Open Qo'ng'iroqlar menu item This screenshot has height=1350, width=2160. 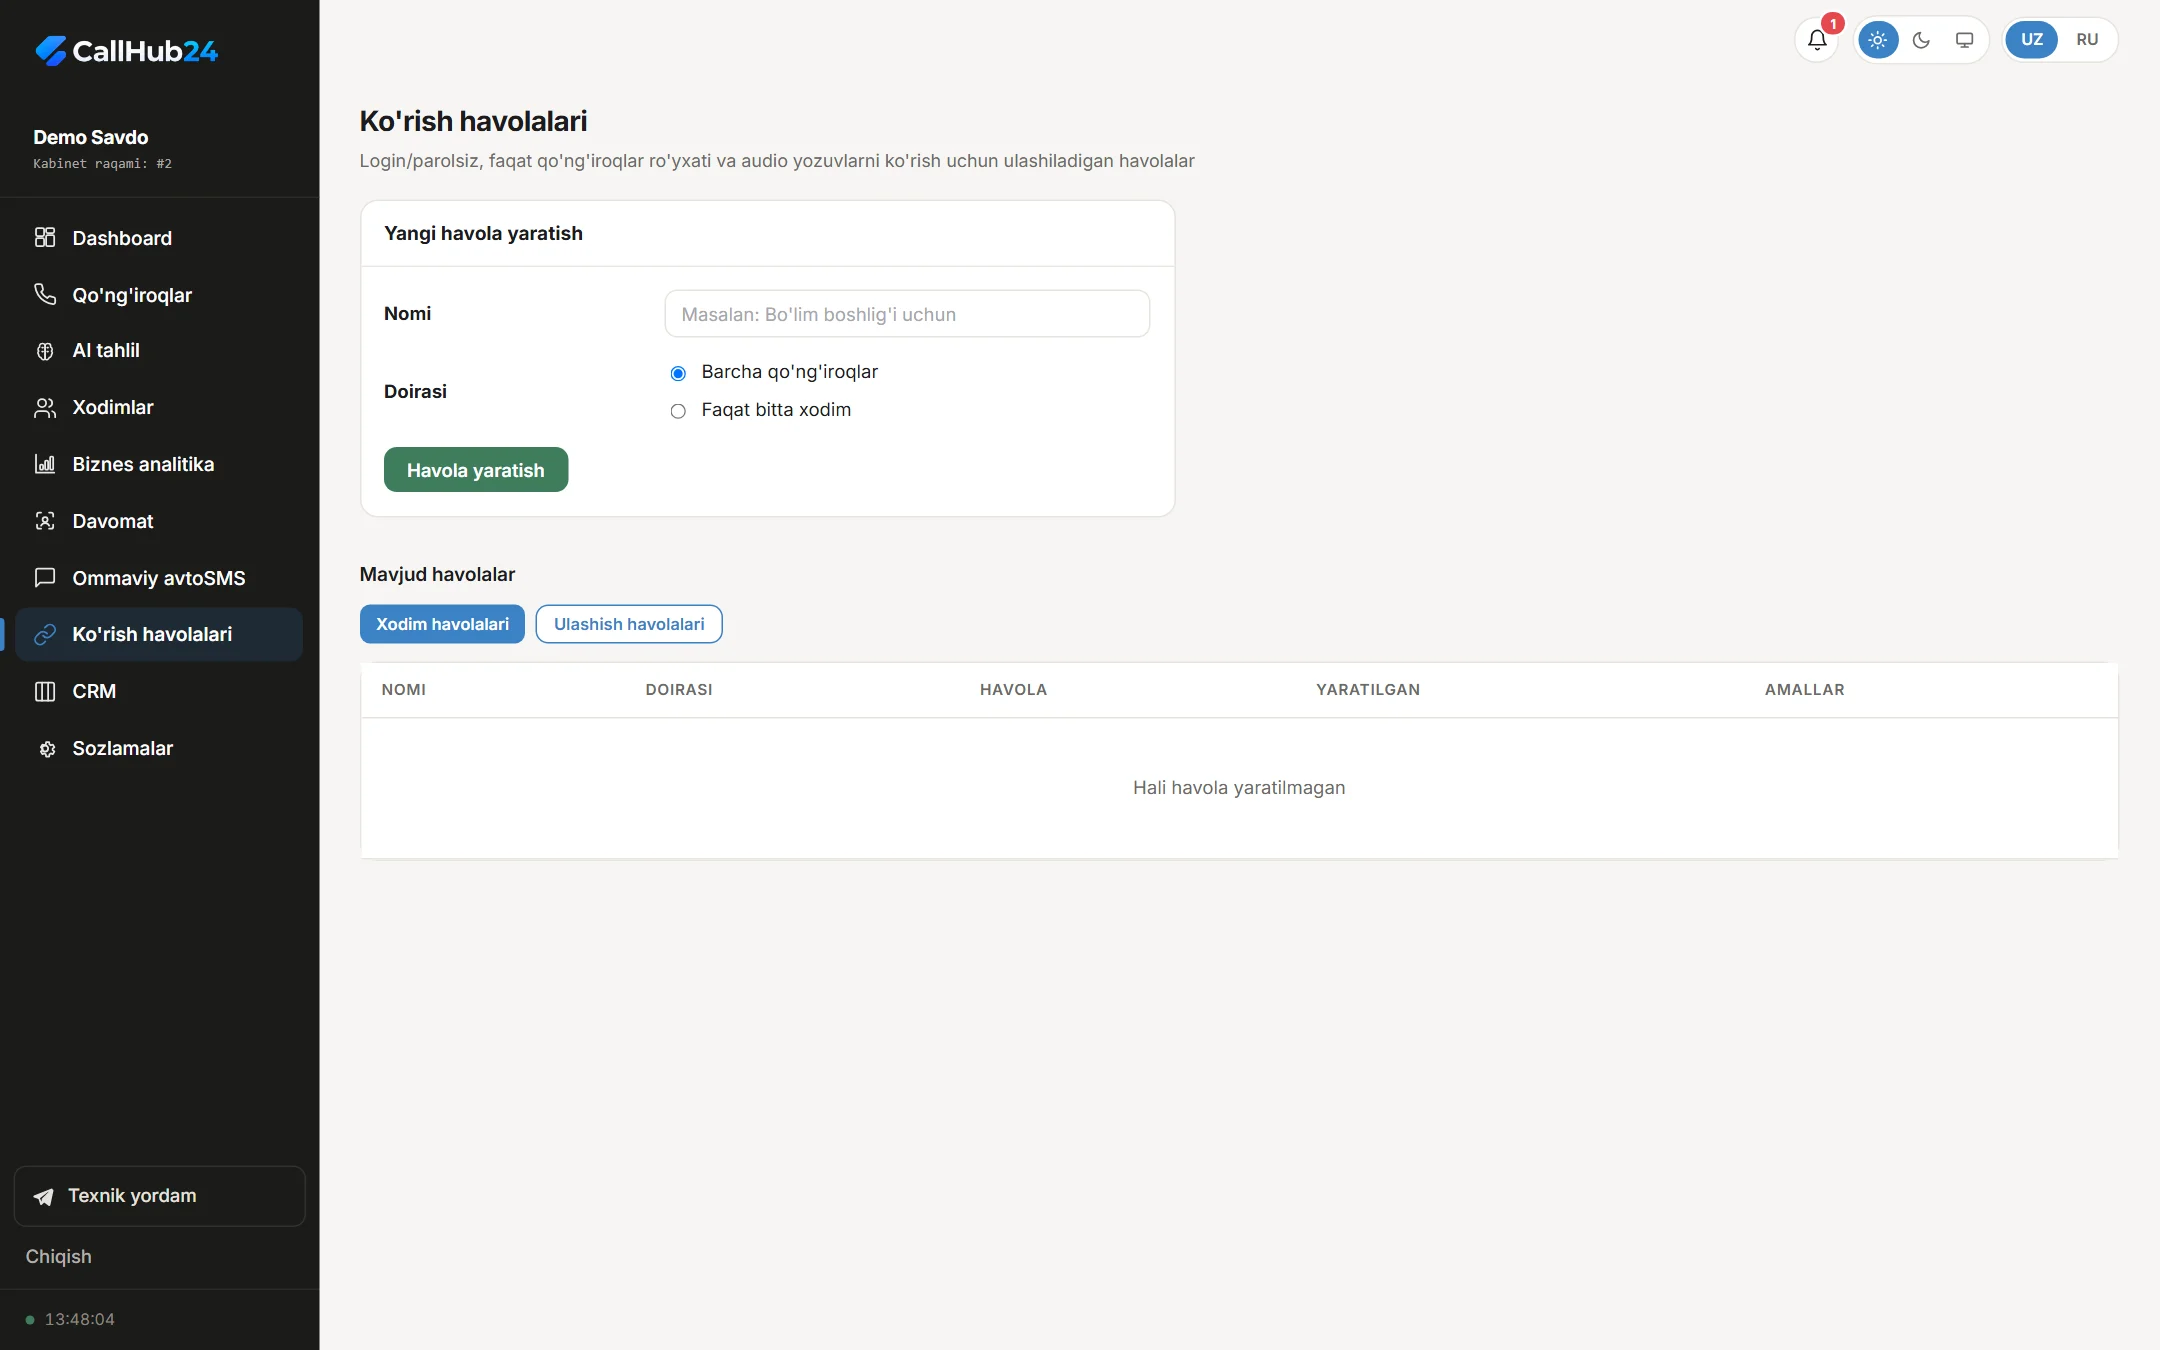(159, 295)
